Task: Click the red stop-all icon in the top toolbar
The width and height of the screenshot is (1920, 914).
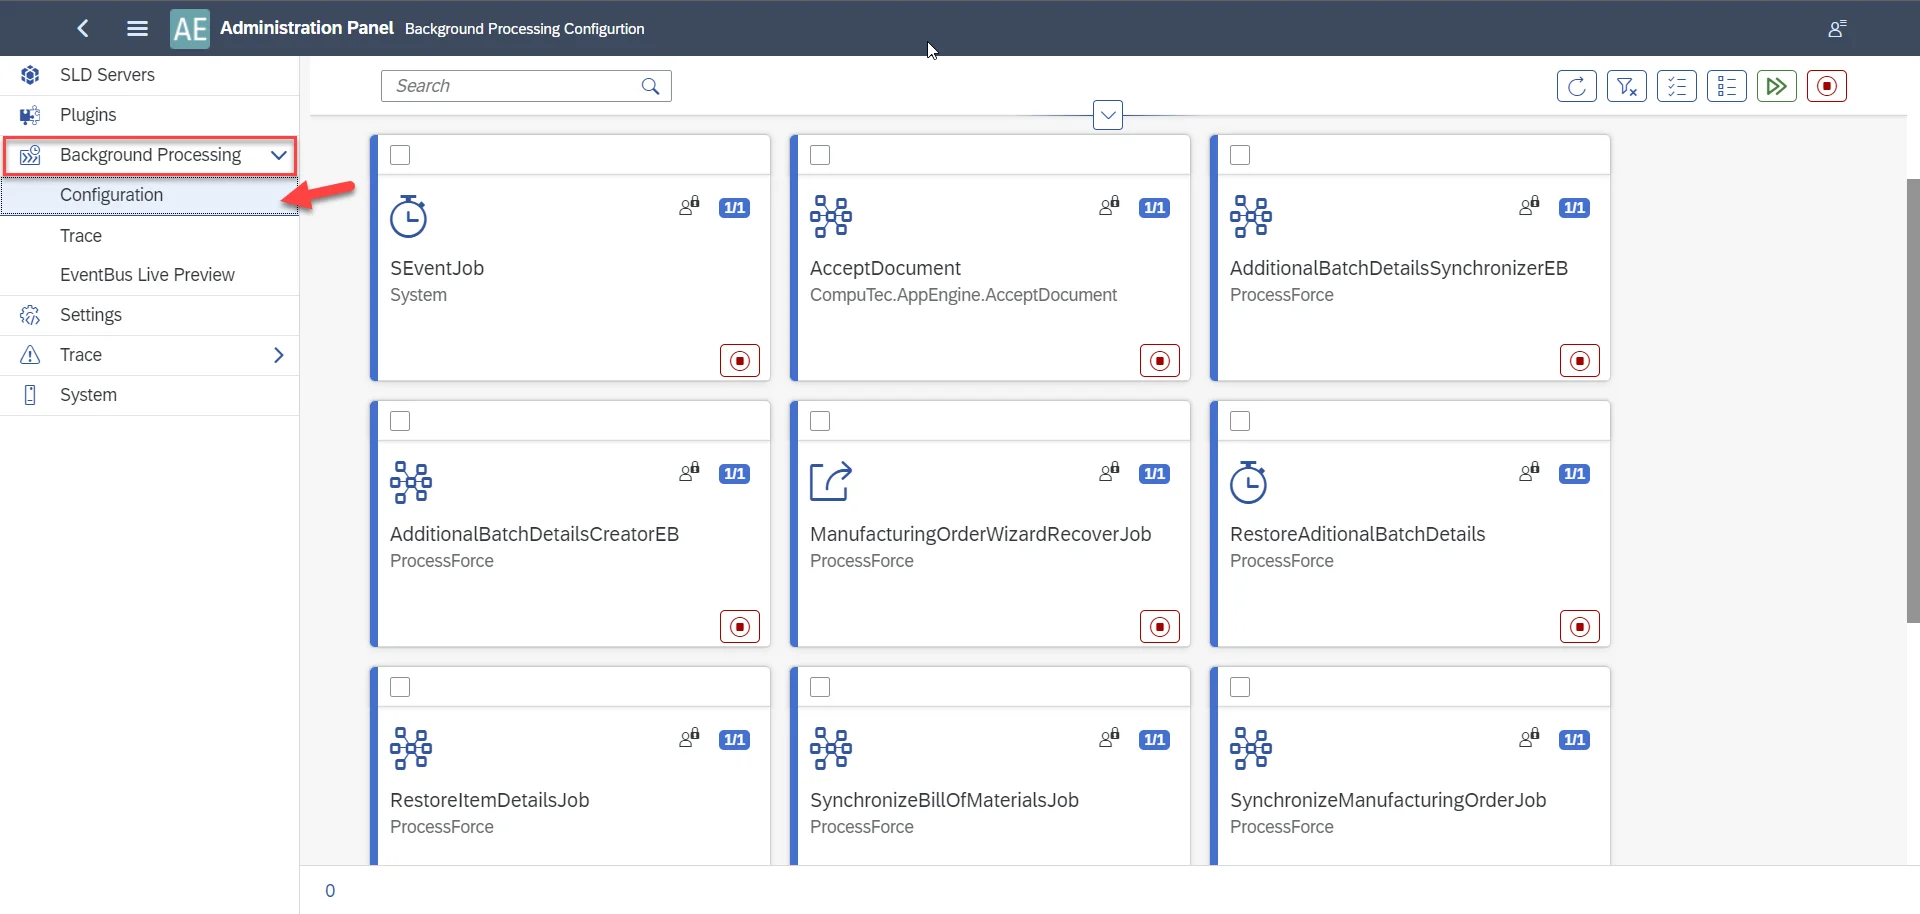Action: [x=1826, y=87]
